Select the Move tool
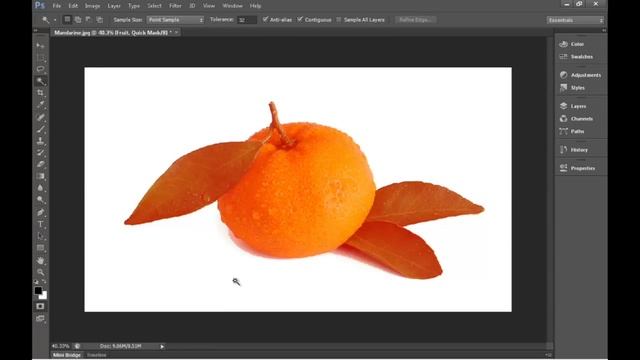Viewport: 640px width, 360px height. click(x=40, y=45)
